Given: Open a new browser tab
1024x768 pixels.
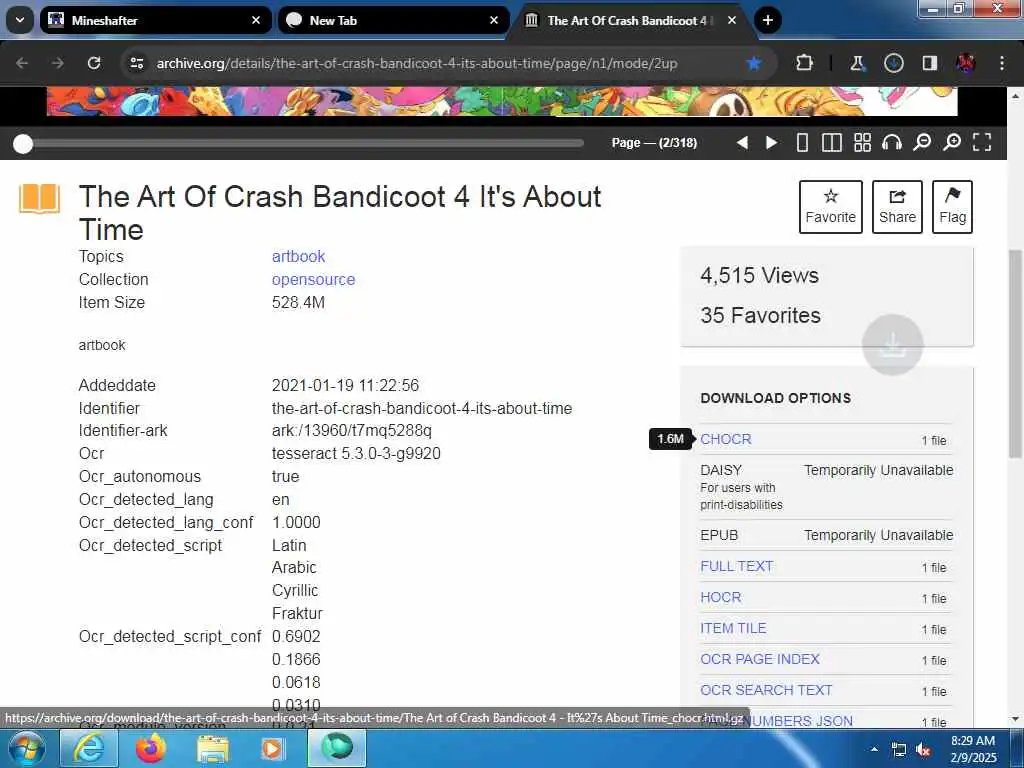Looking at the screenshot, I should [x=767, y=20].
